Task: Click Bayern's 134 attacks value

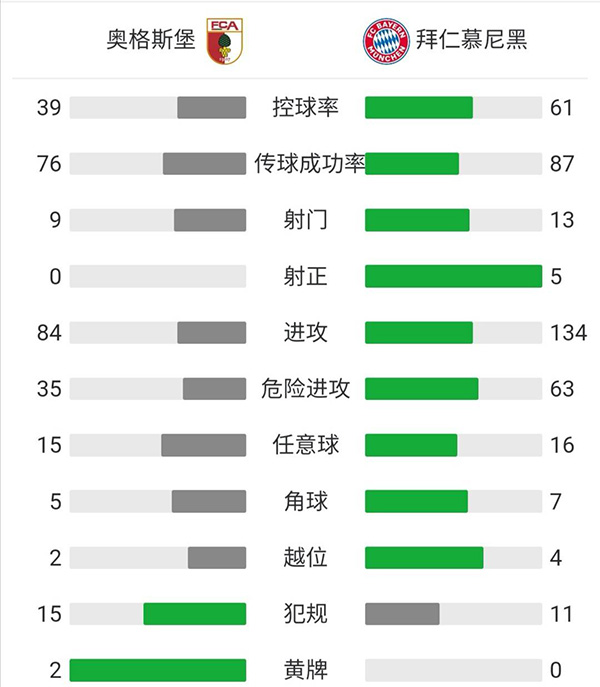Action: tap(568, 333)
